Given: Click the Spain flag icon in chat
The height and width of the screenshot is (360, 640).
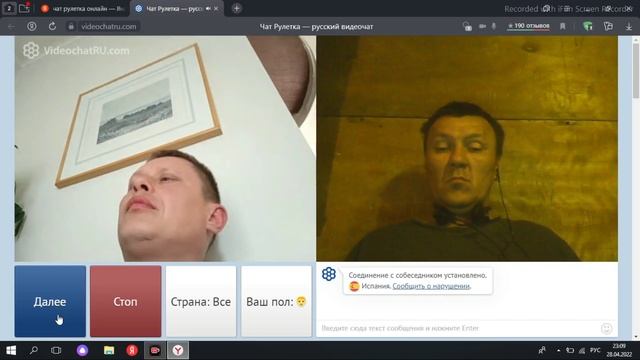Looking at the screenshot, I should click(354, 286).
